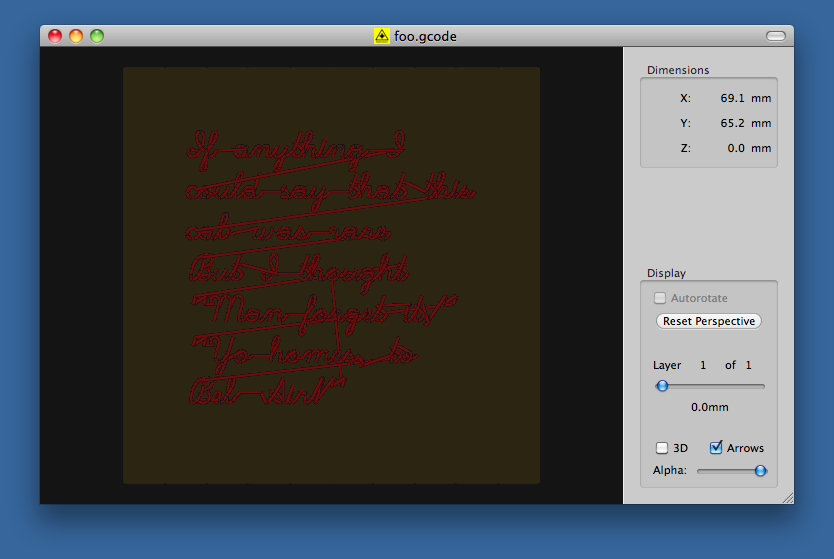Click the Y dimension value 65.2
The height and width of the screenshot is (559, 834).
coord(733,123)
